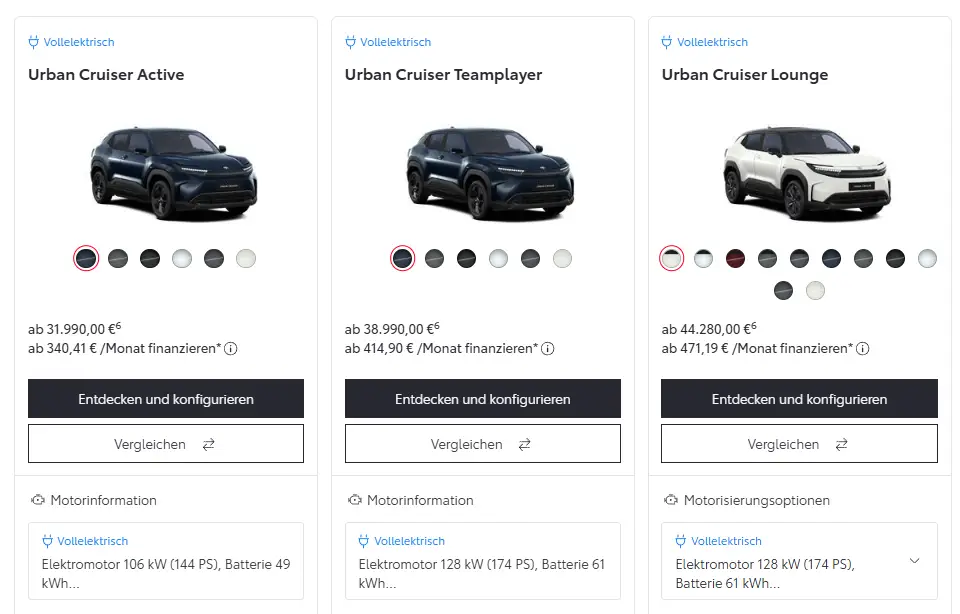Choose last white swatch for Urban Cruiser Active

246,259
